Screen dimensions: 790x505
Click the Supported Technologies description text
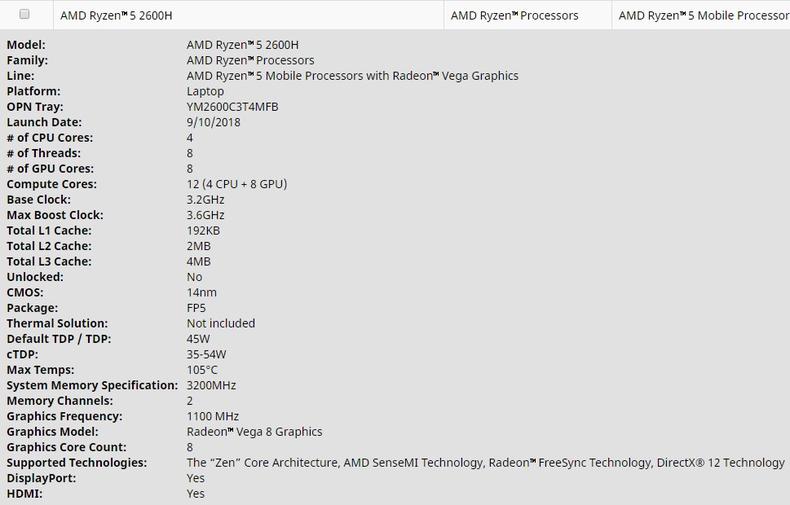tap(485, 463)
